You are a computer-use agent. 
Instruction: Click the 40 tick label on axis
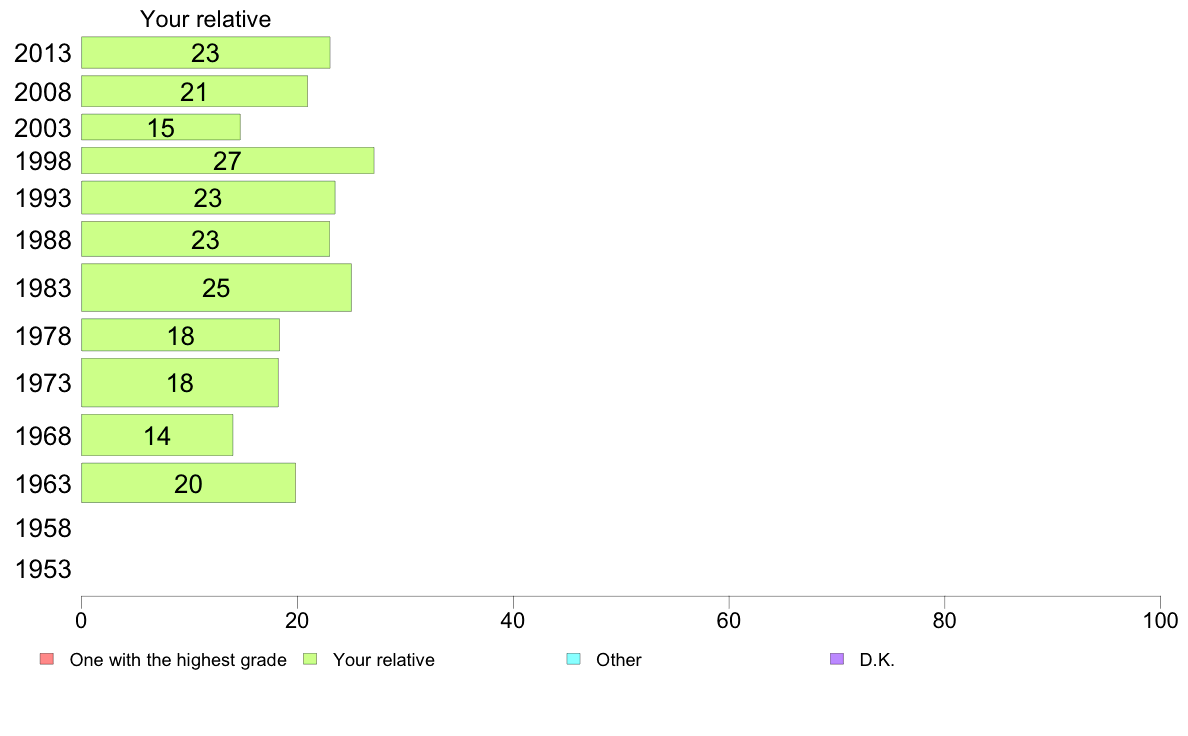tap(513, 621)
